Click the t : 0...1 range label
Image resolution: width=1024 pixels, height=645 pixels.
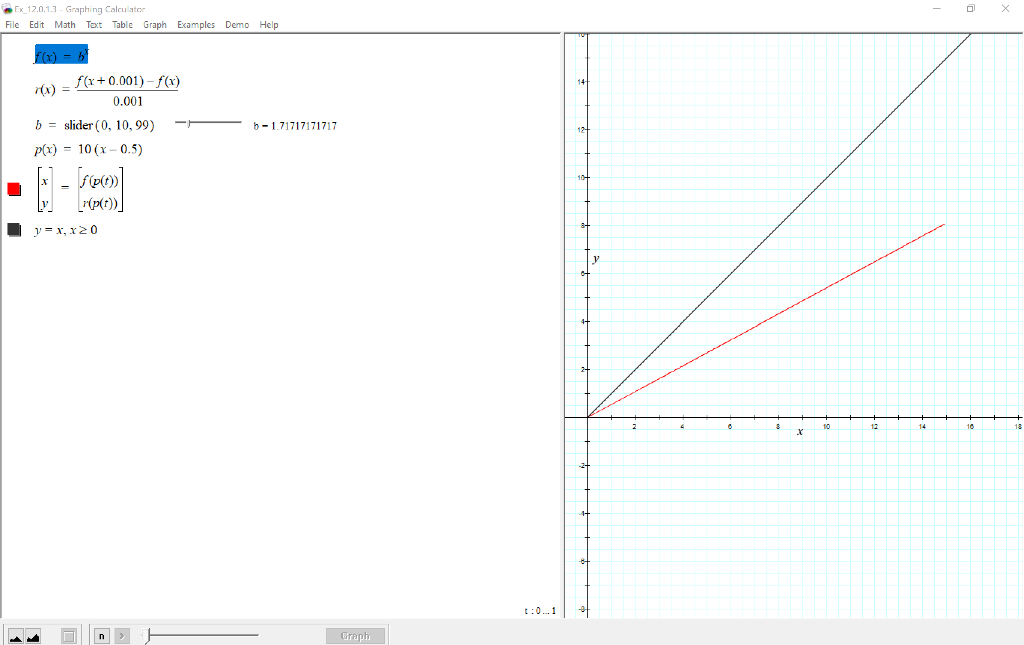click(x=543, y=610)
